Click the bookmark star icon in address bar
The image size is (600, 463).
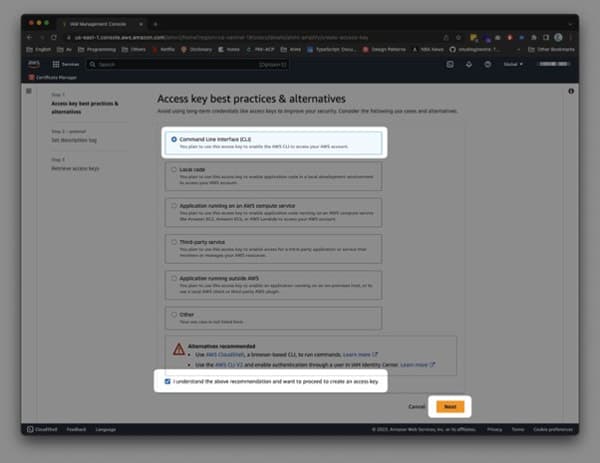pos(458,37)
